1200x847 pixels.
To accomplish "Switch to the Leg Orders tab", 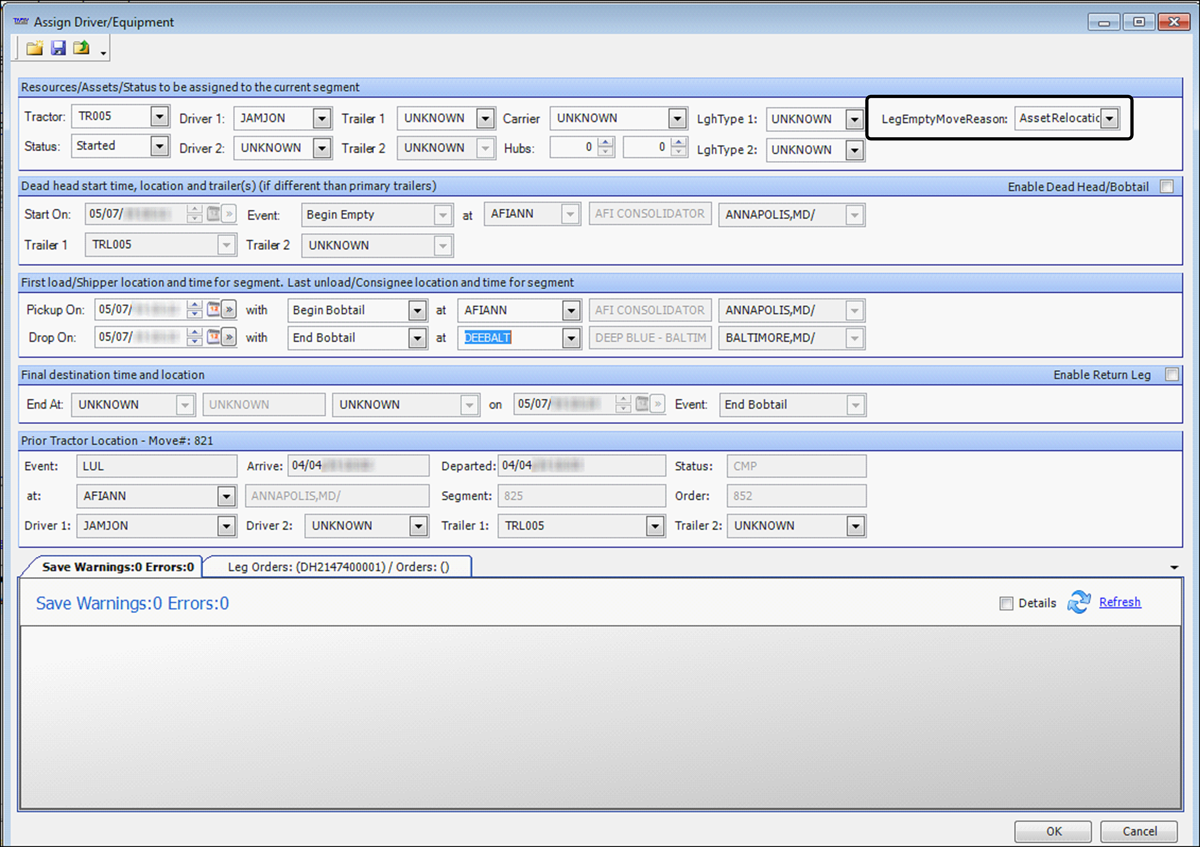I will pos(336,566).
